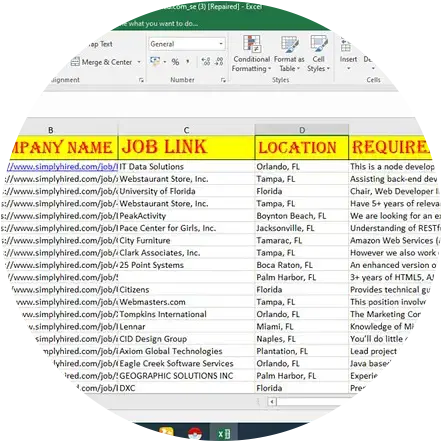Click Accounting Number Format icon

point(155,61)
